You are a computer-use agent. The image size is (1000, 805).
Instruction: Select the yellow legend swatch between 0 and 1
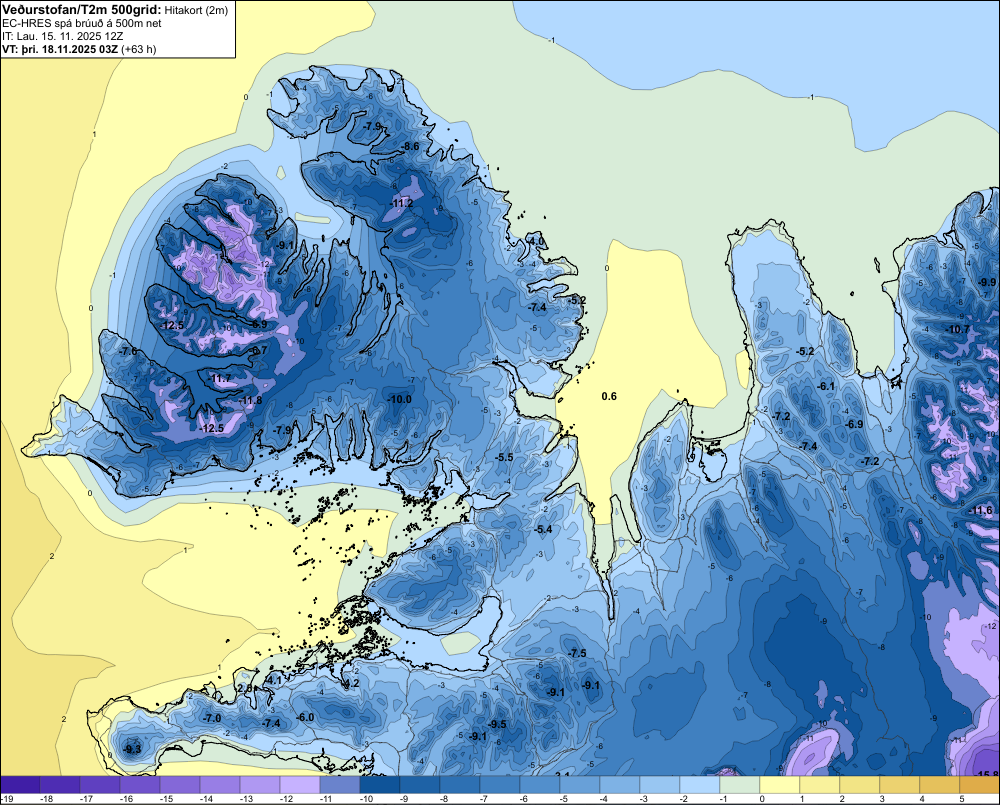pyautogui.click(x=780, y=785)
